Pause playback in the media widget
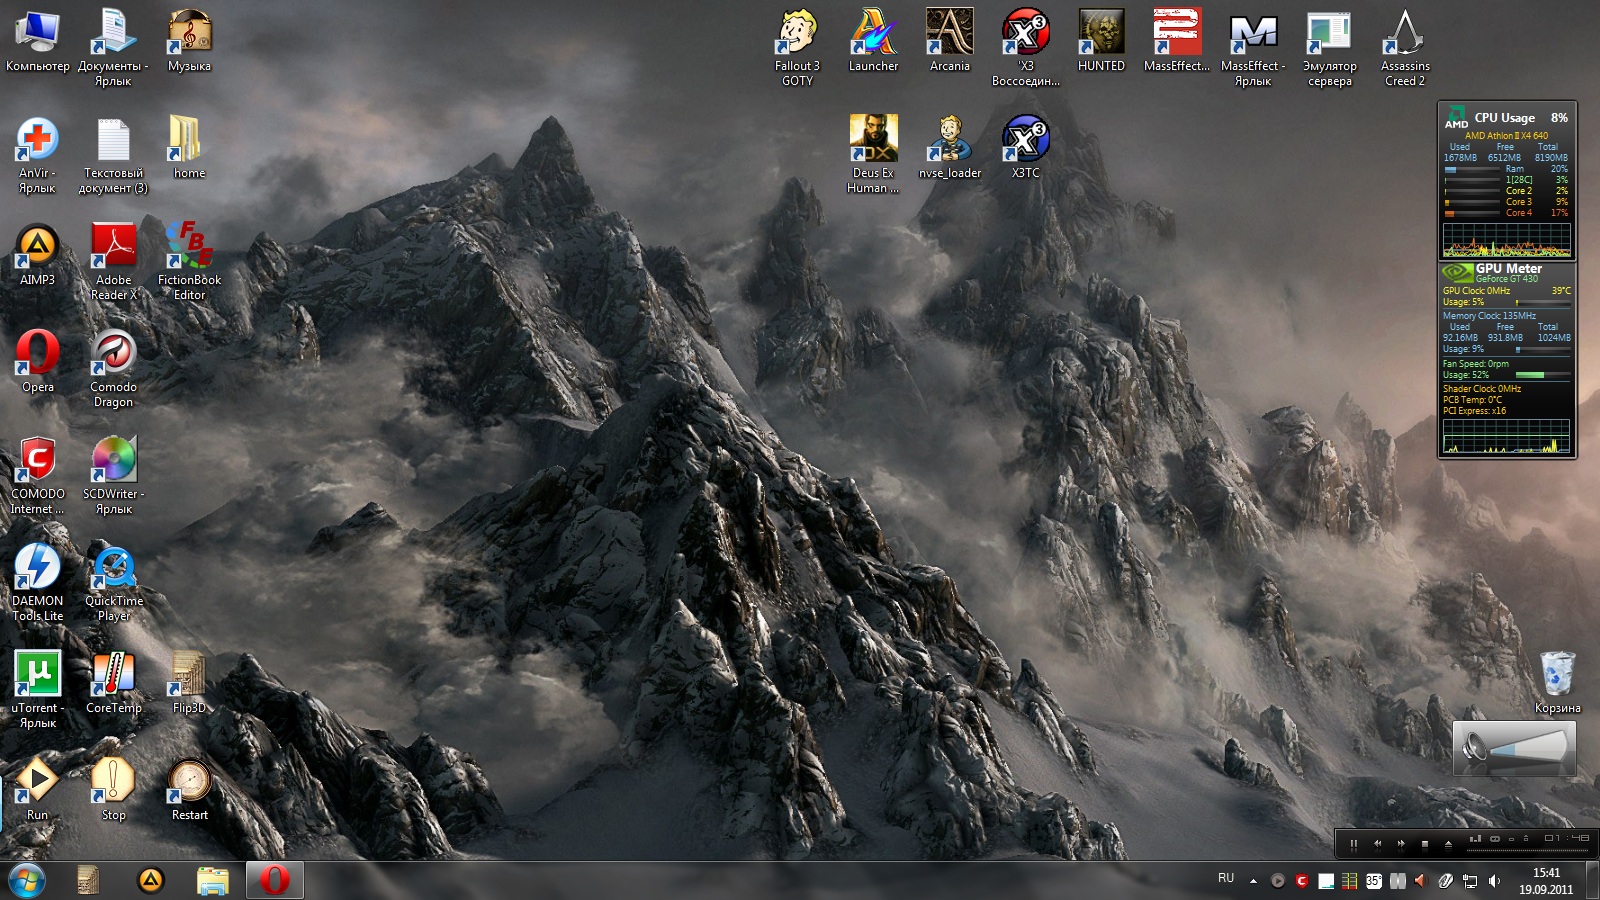 1353,844
